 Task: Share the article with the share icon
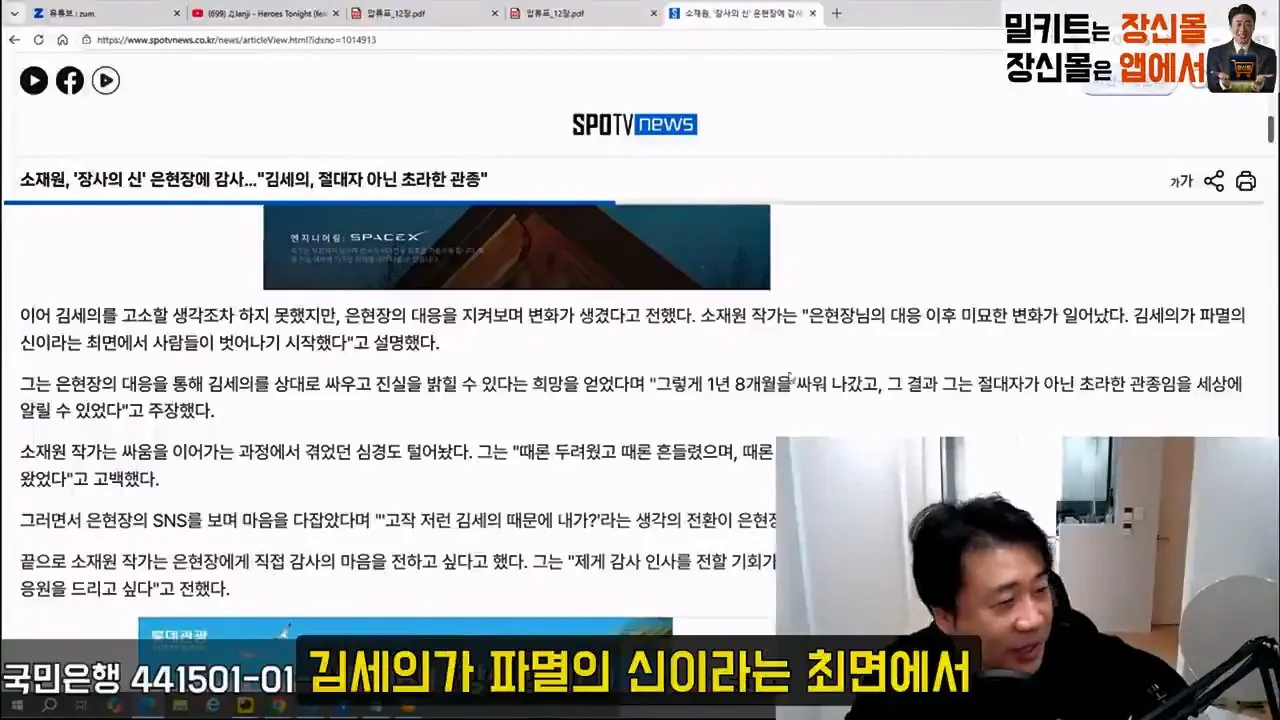(1214, 181)
